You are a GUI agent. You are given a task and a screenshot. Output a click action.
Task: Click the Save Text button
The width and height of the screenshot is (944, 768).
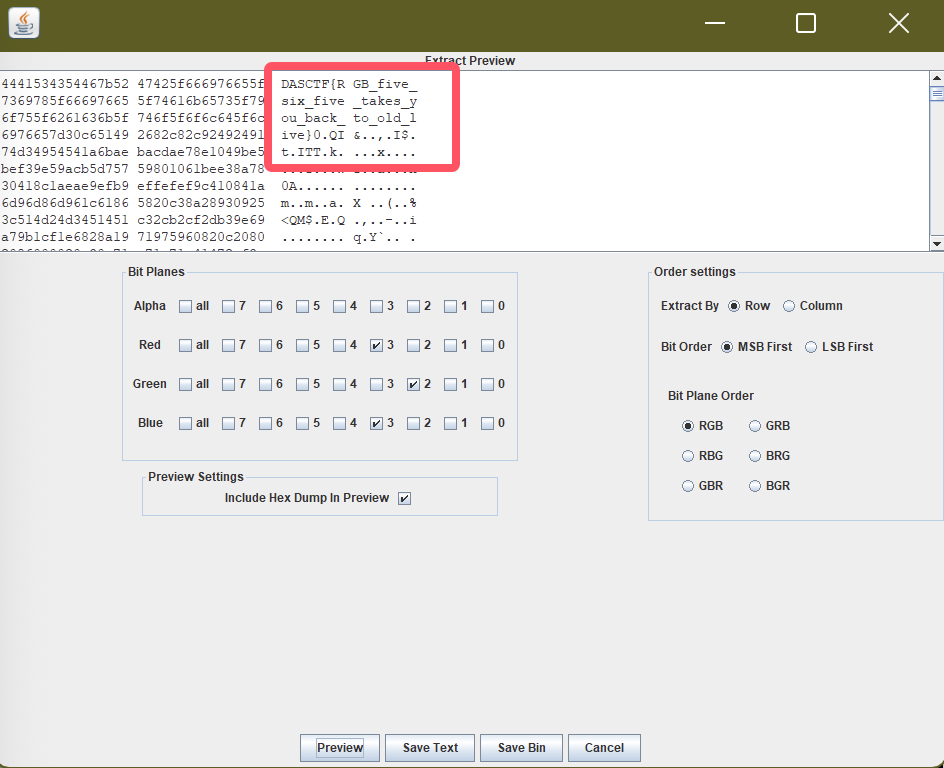430,748
